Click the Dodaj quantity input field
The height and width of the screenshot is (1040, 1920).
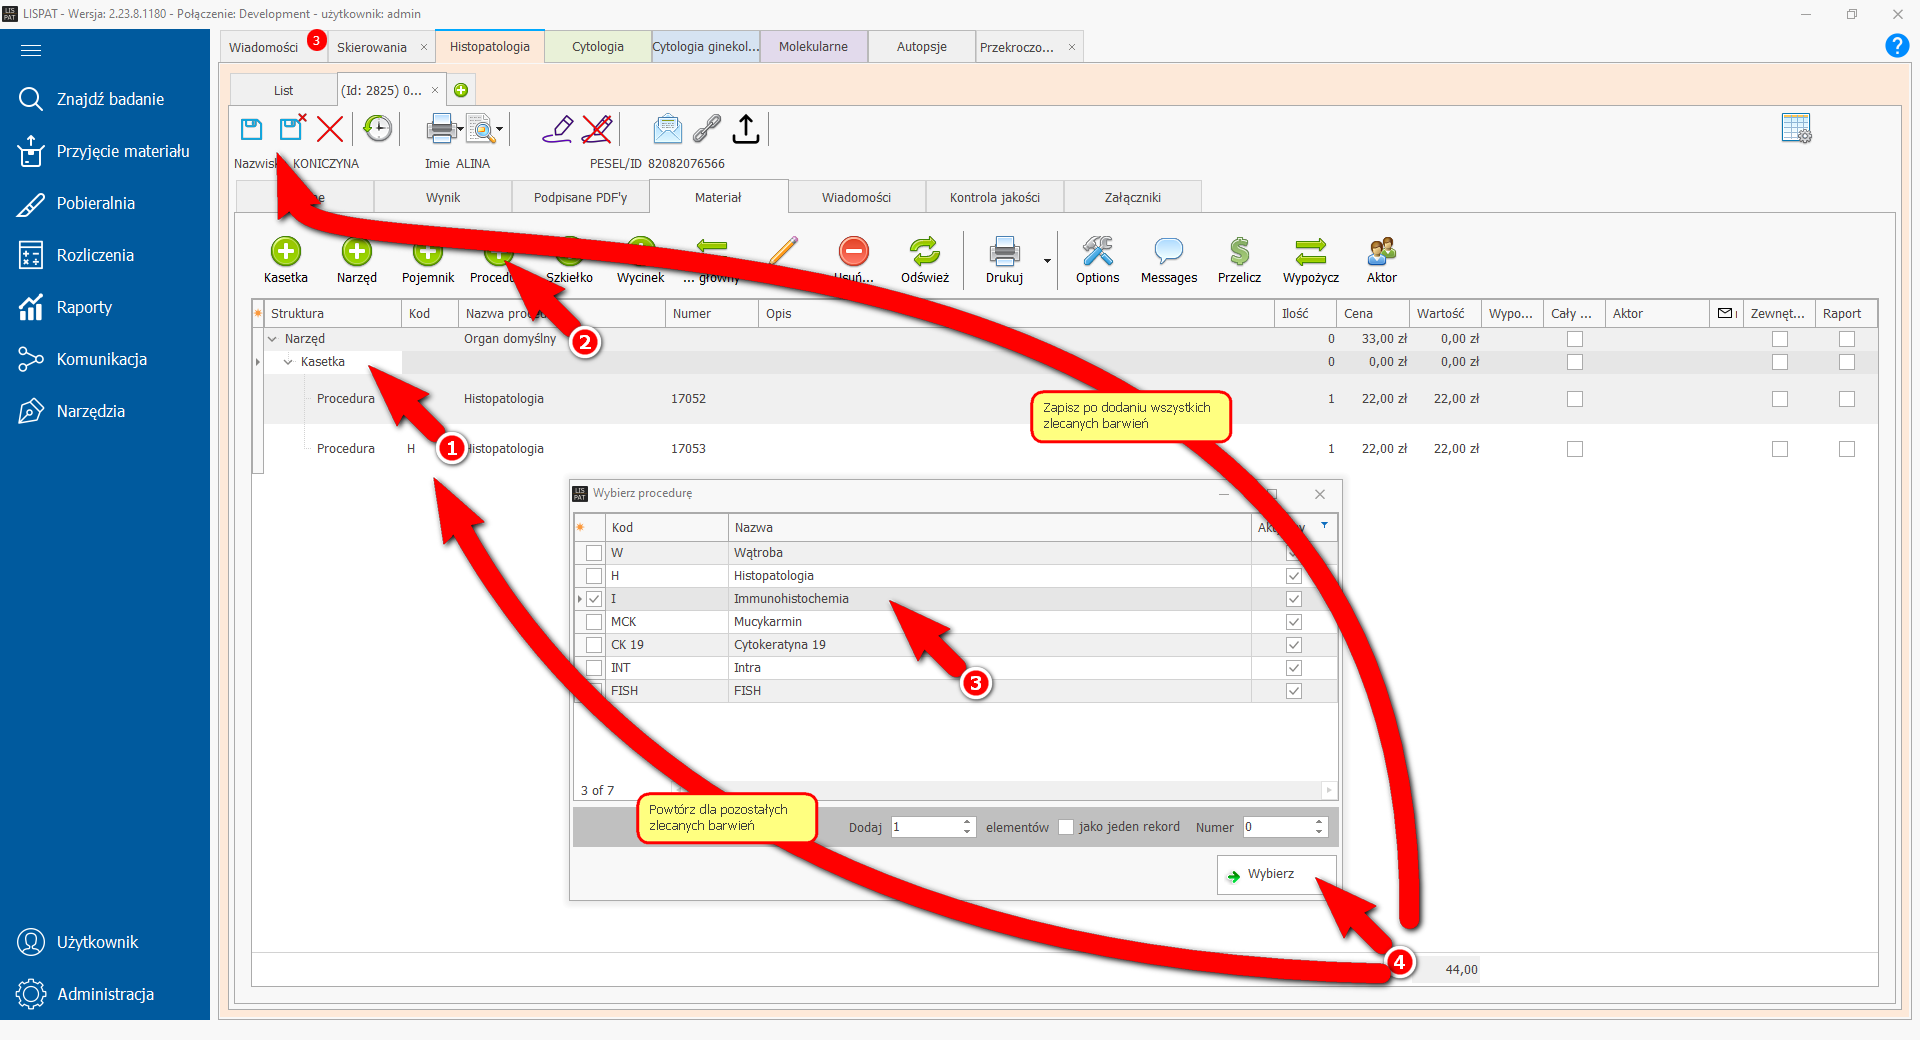point(926,827)
